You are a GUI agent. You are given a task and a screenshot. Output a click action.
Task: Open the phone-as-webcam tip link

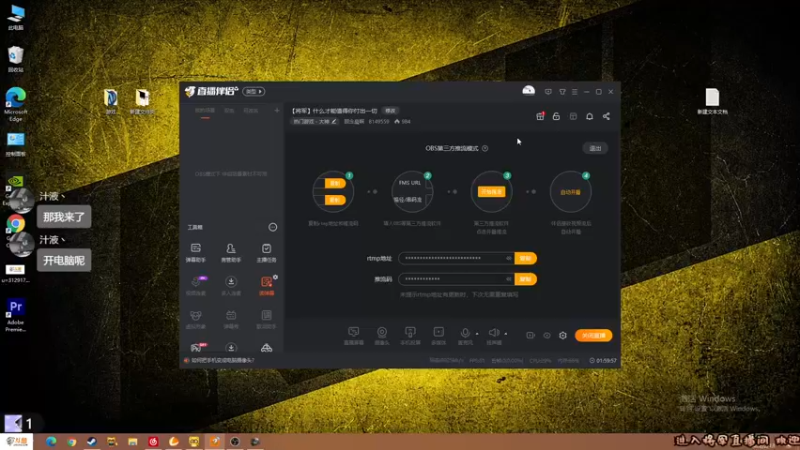point(222,360)
